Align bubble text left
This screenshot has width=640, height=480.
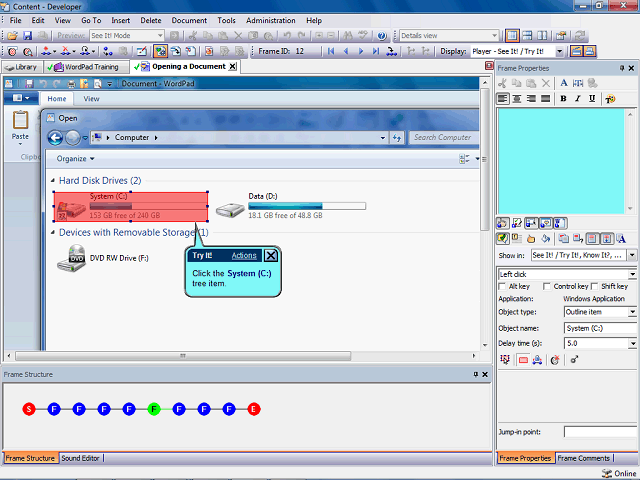tap(503, 99)
